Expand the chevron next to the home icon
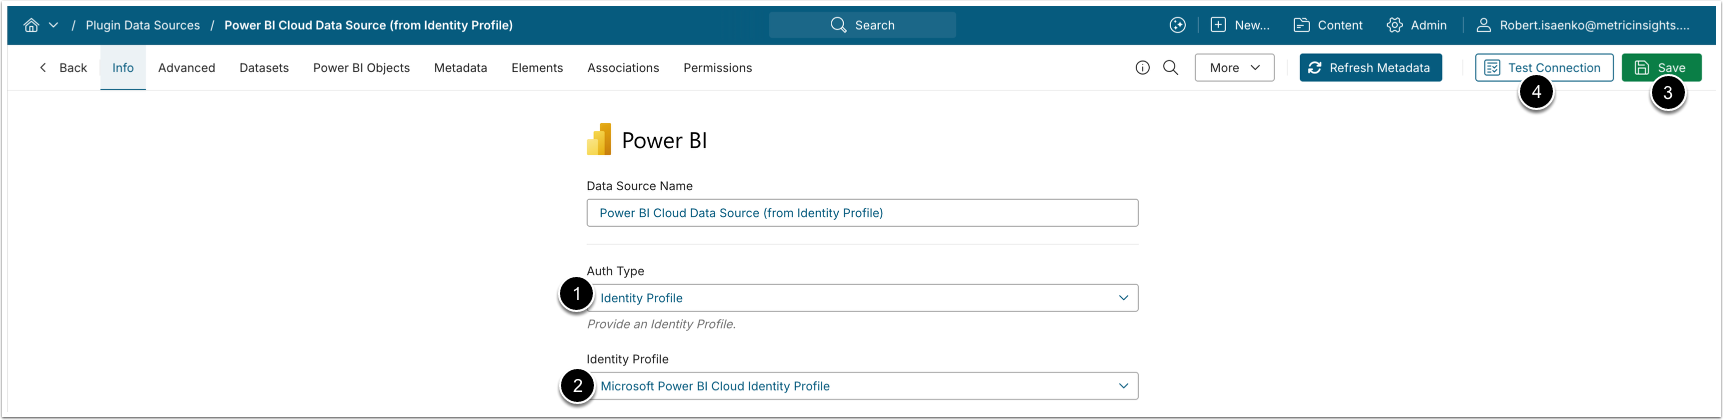Viewport: 1723px width, 420px height. pos(54,25)
